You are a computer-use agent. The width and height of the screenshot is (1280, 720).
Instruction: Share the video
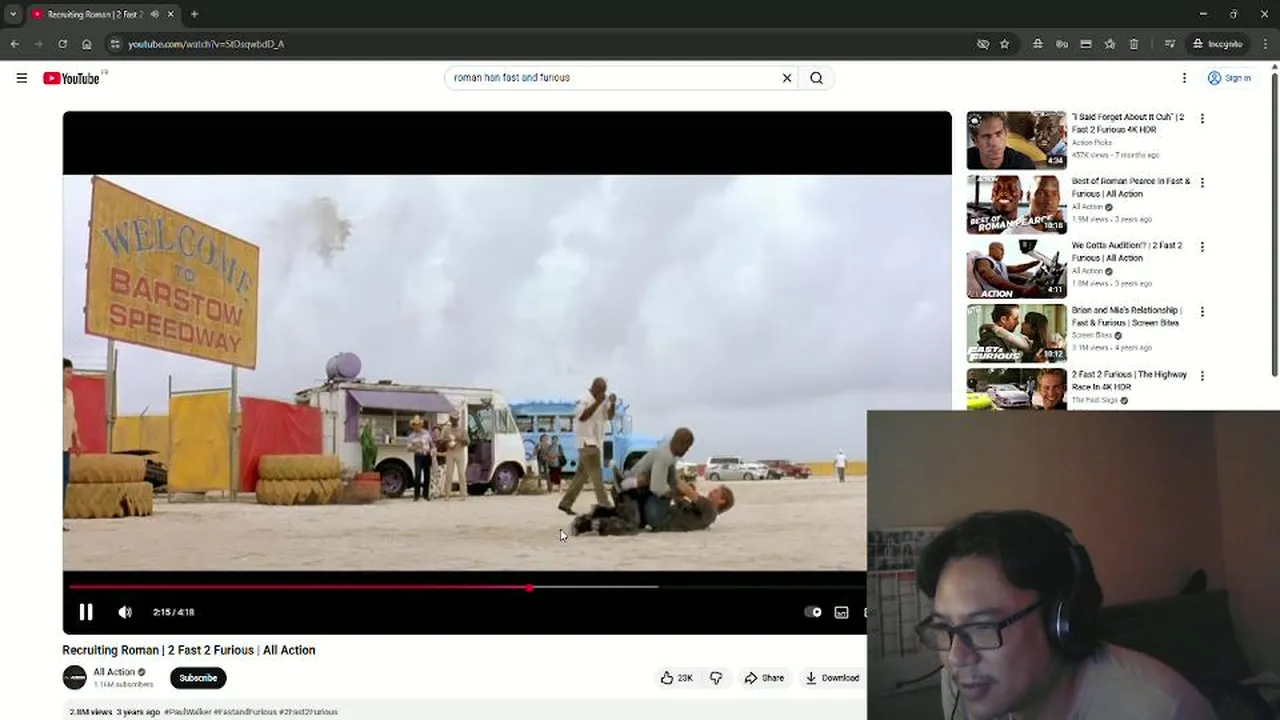click(x=764, y=678)
